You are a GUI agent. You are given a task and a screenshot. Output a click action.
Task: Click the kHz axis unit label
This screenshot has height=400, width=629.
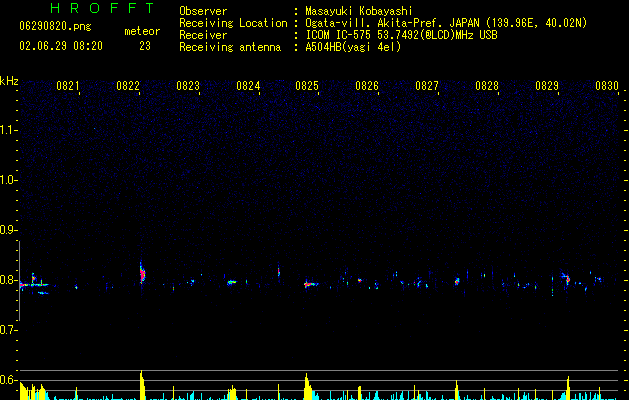[9, 81]
